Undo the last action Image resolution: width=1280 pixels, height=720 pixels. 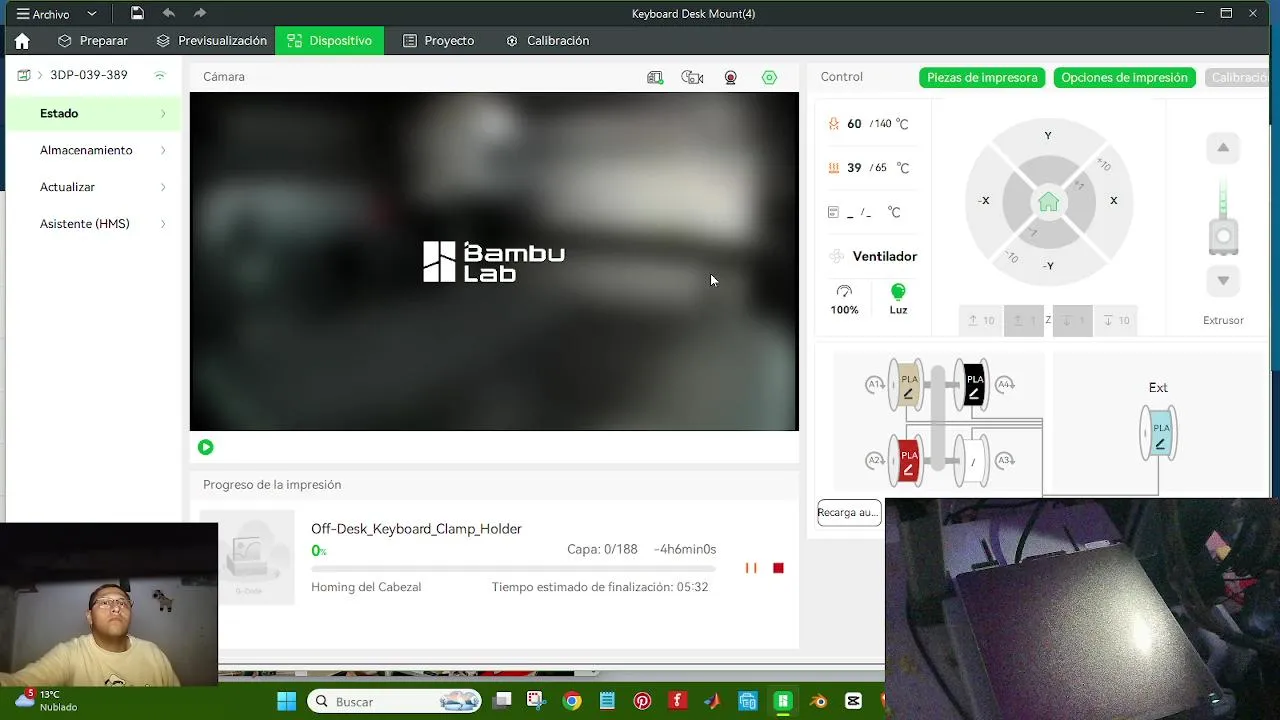point(168,13)
